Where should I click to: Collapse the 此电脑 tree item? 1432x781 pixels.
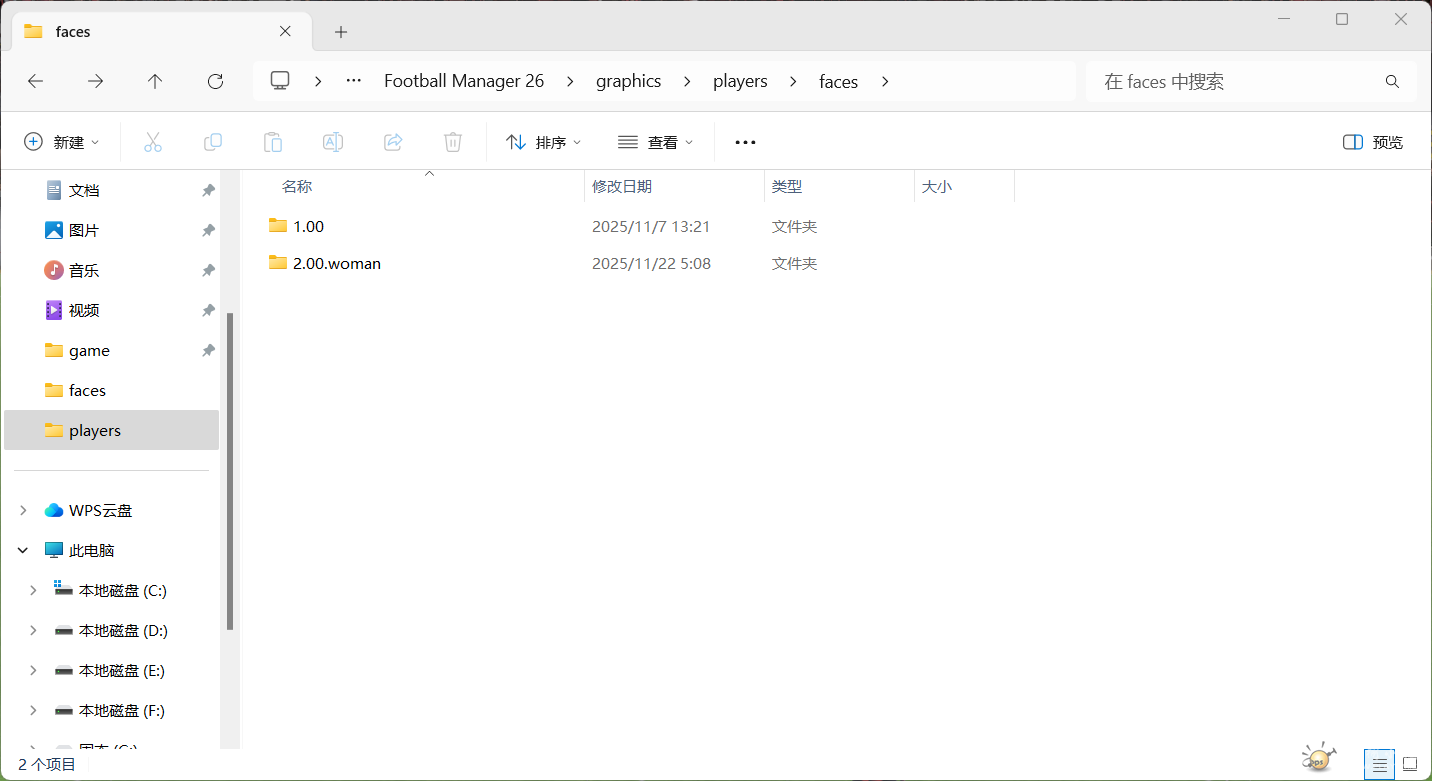pyautogui.click(x=22, y=549)
